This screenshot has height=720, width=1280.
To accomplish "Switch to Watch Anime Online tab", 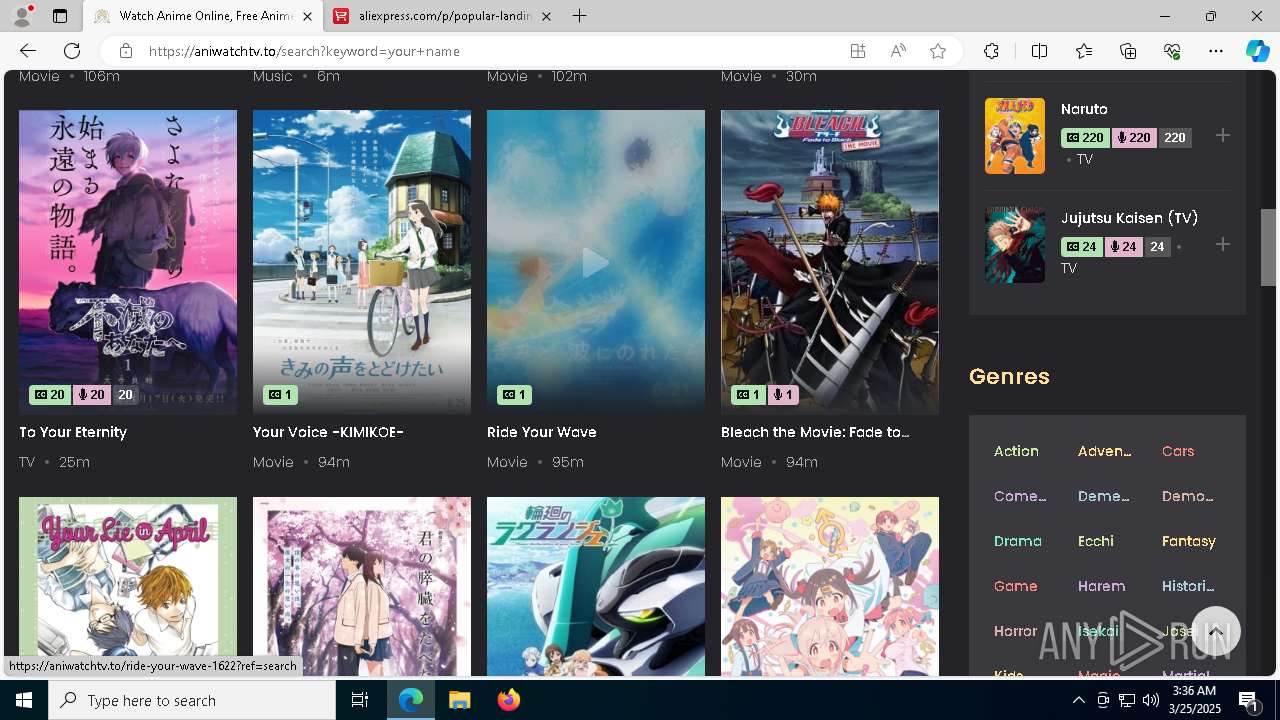I will click(203, 16).
